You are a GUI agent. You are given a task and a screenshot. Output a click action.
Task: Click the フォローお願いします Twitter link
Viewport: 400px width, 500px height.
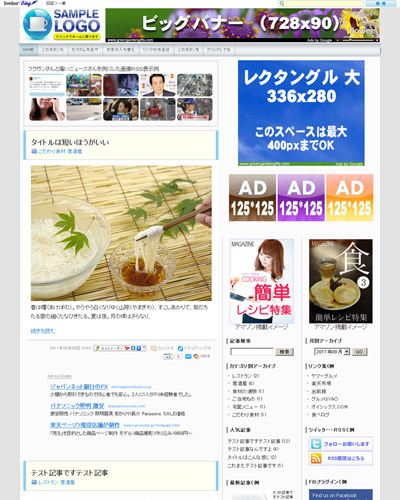click(346, 444)
